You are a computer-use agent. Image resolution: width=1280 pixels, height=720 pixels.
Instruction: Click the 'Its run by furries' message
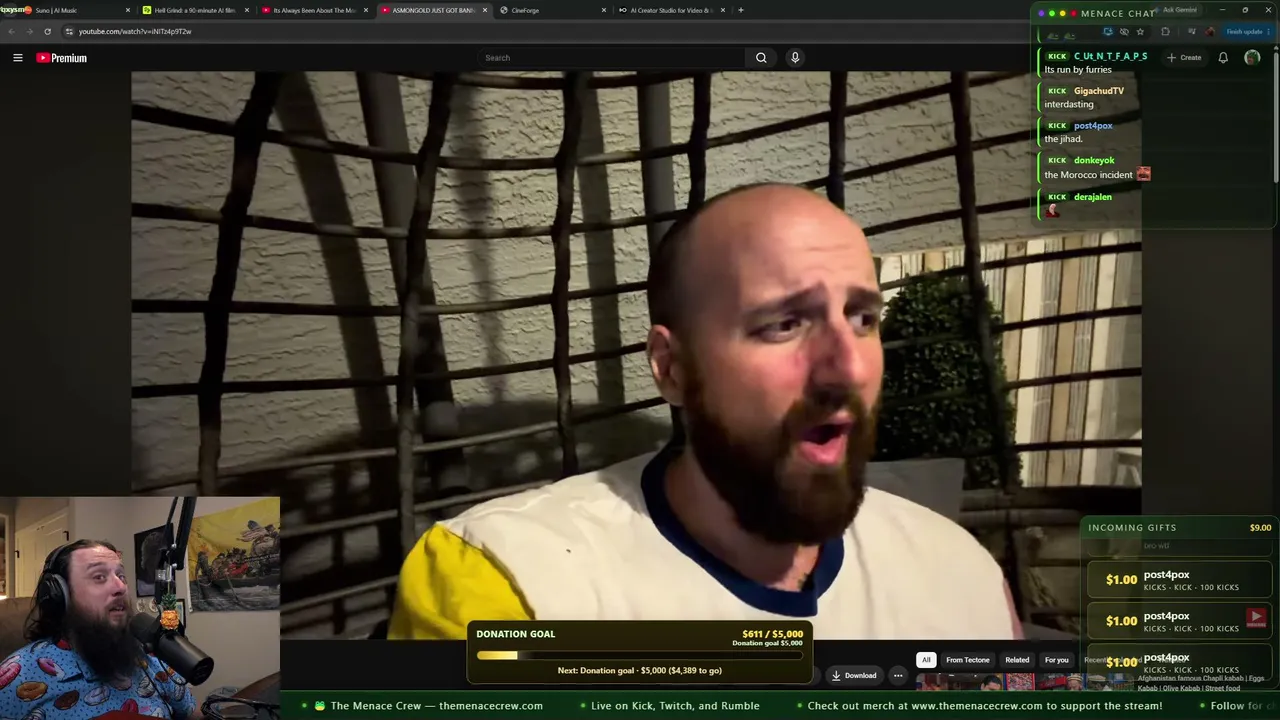(1078, 70)
